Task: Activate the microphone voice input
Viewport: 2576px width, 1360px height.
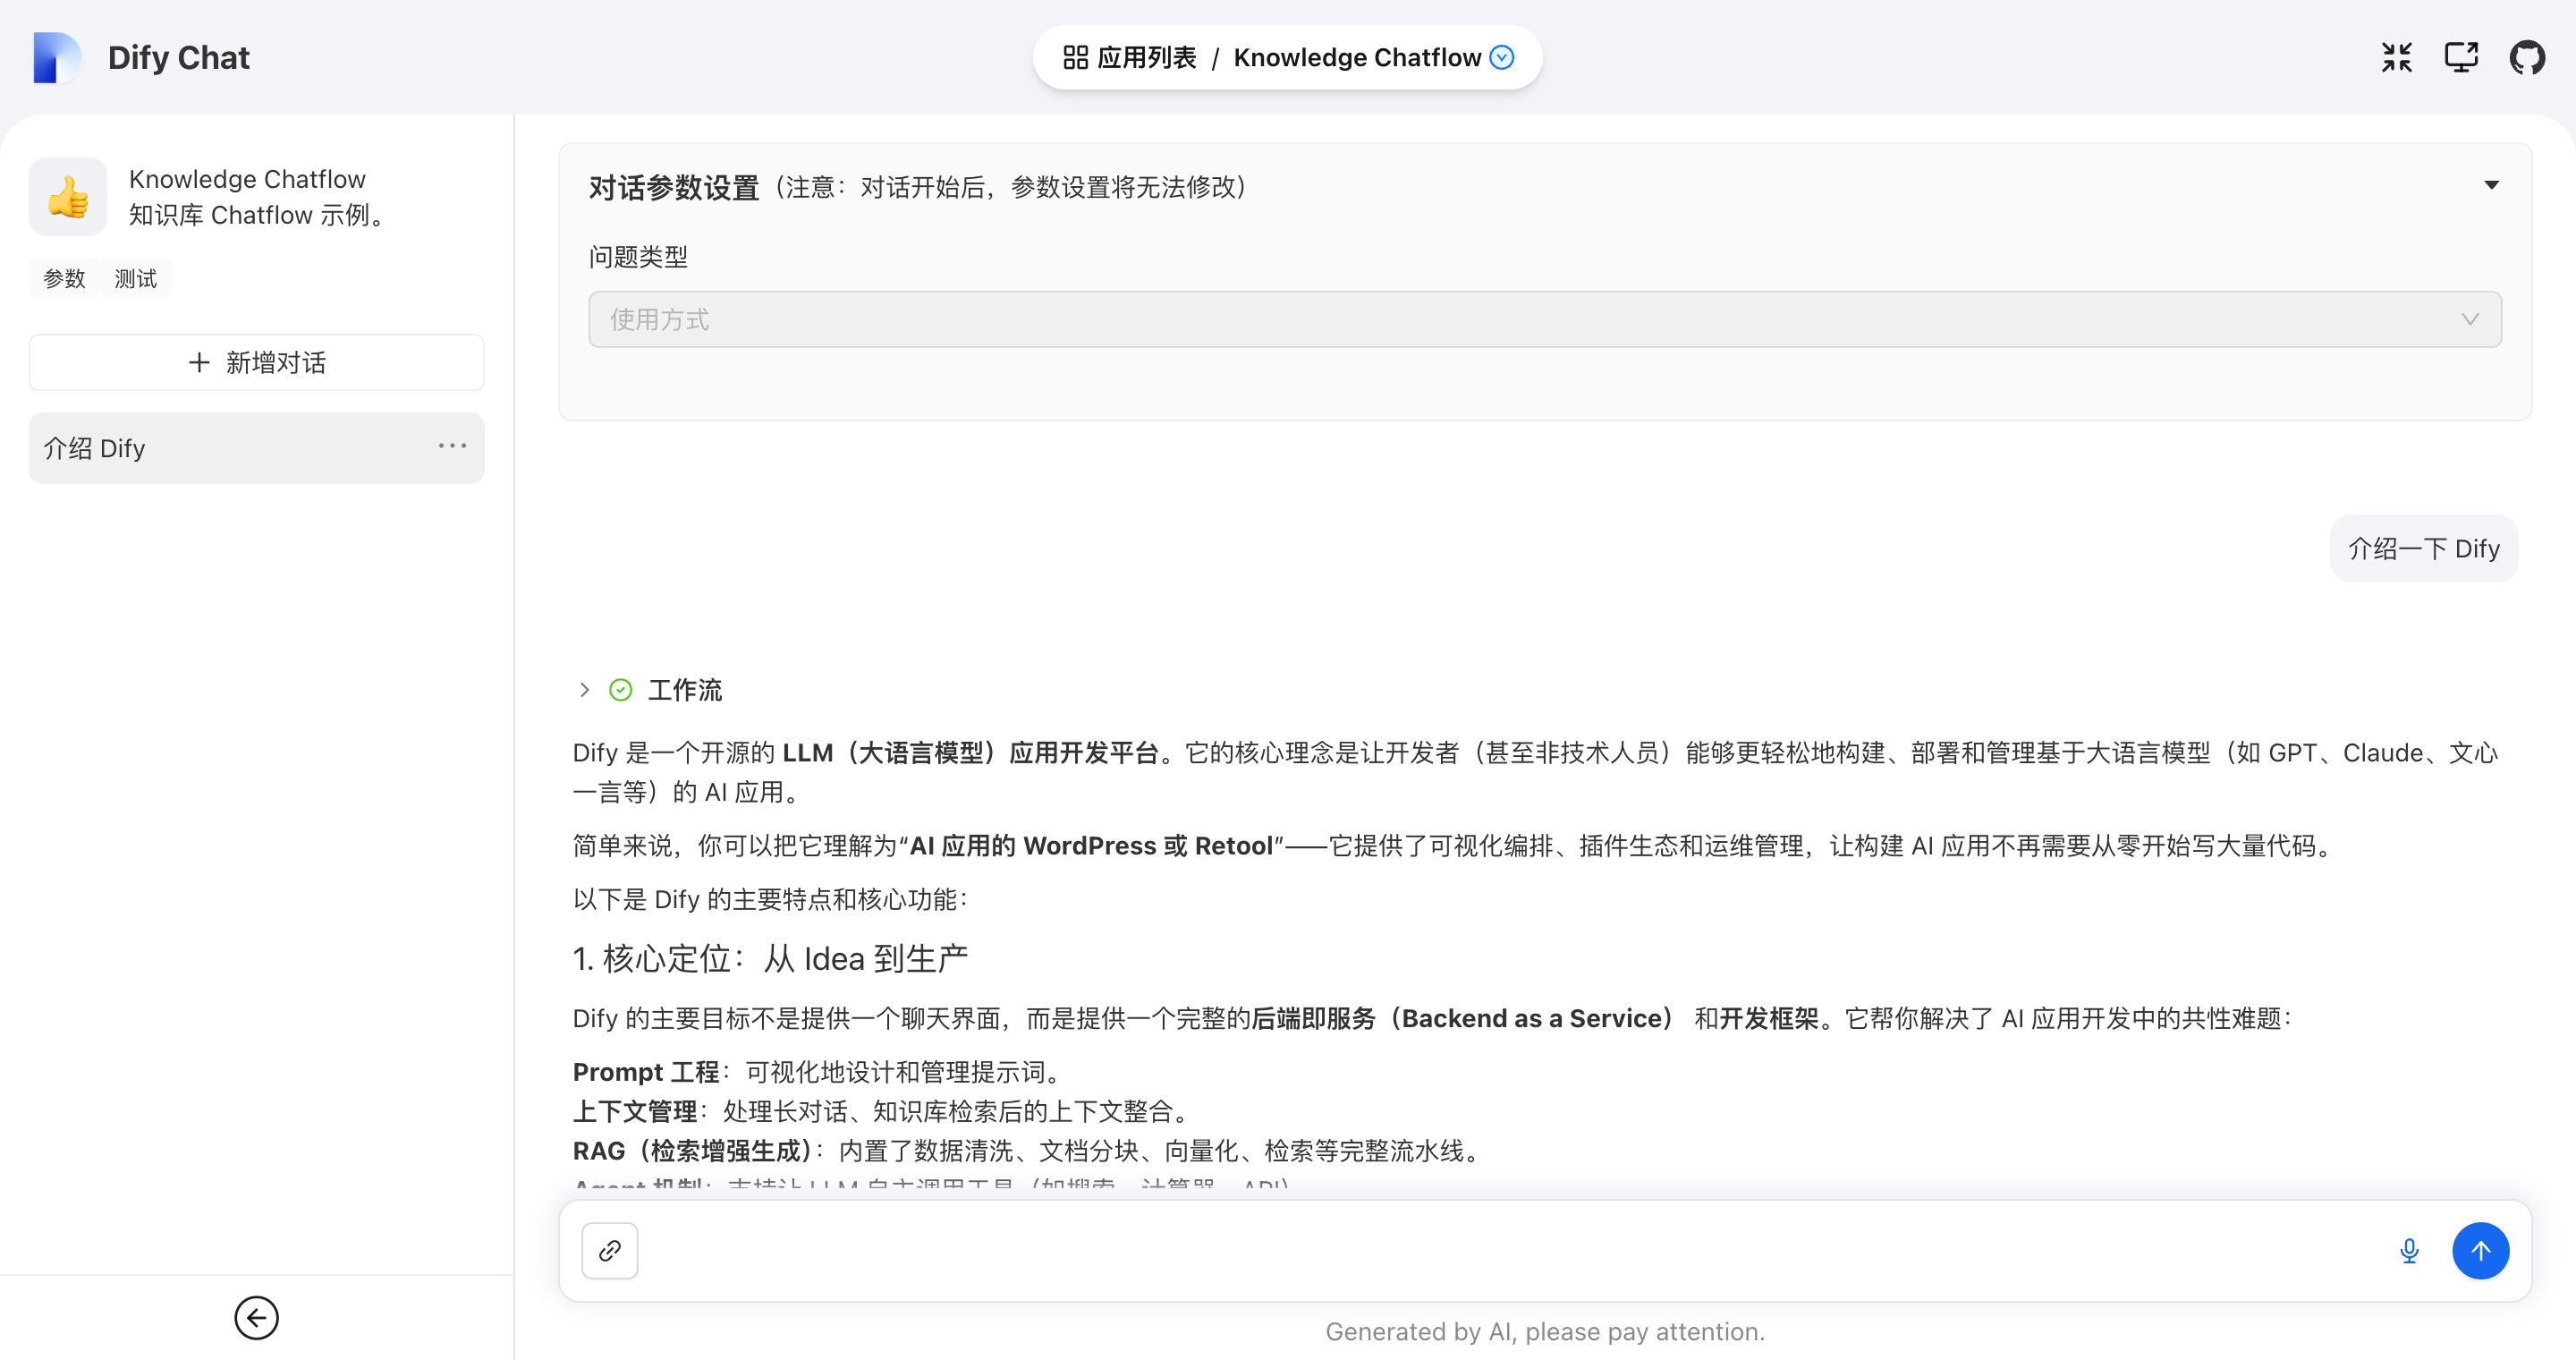Action: [2409, 1250]
